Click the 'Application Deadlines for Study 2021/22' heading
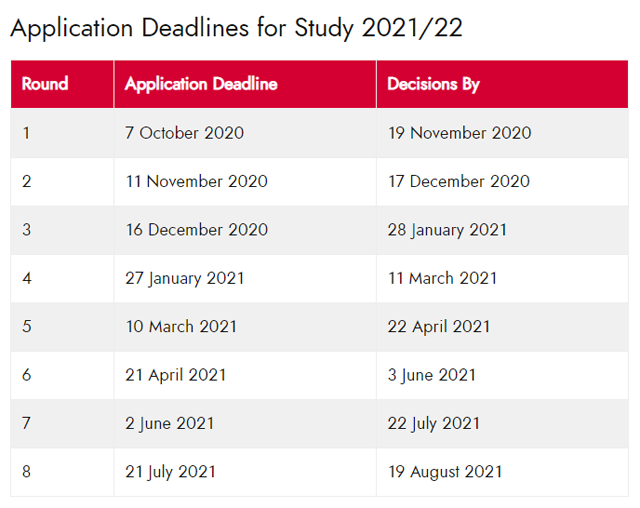 tap(236, 29)
